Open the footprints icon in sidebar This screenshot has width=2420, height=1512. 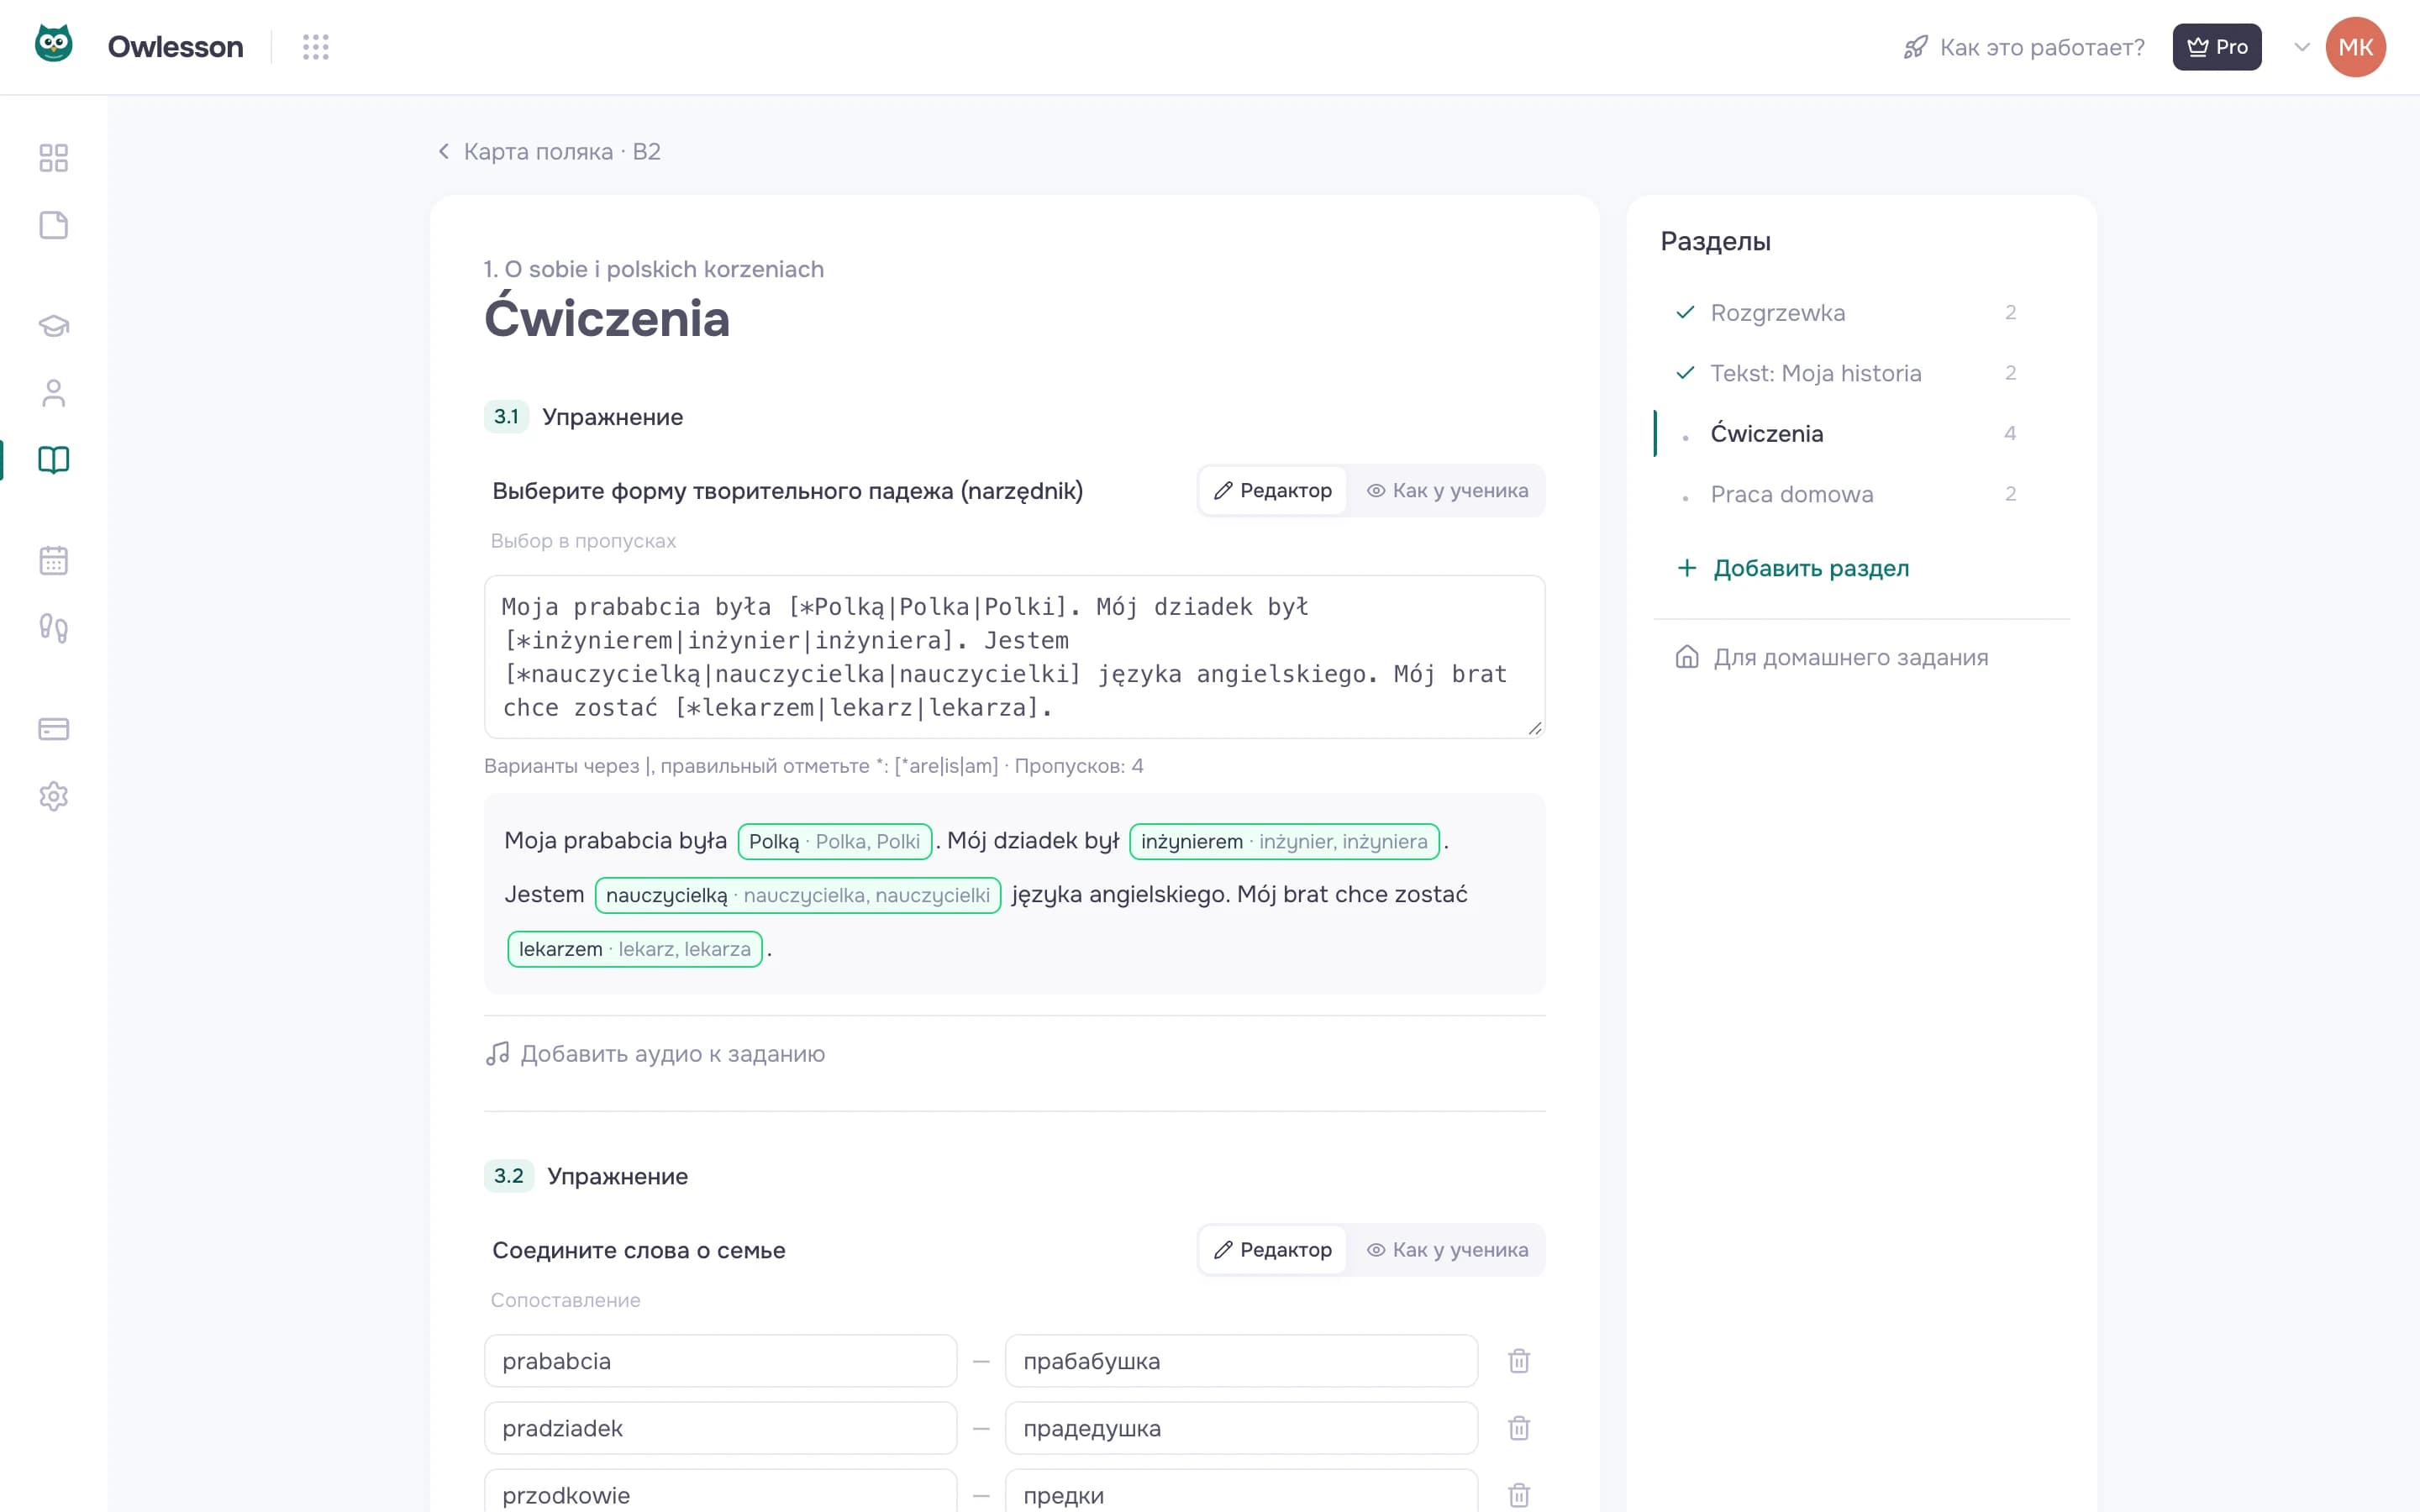(x=54, y=628)
